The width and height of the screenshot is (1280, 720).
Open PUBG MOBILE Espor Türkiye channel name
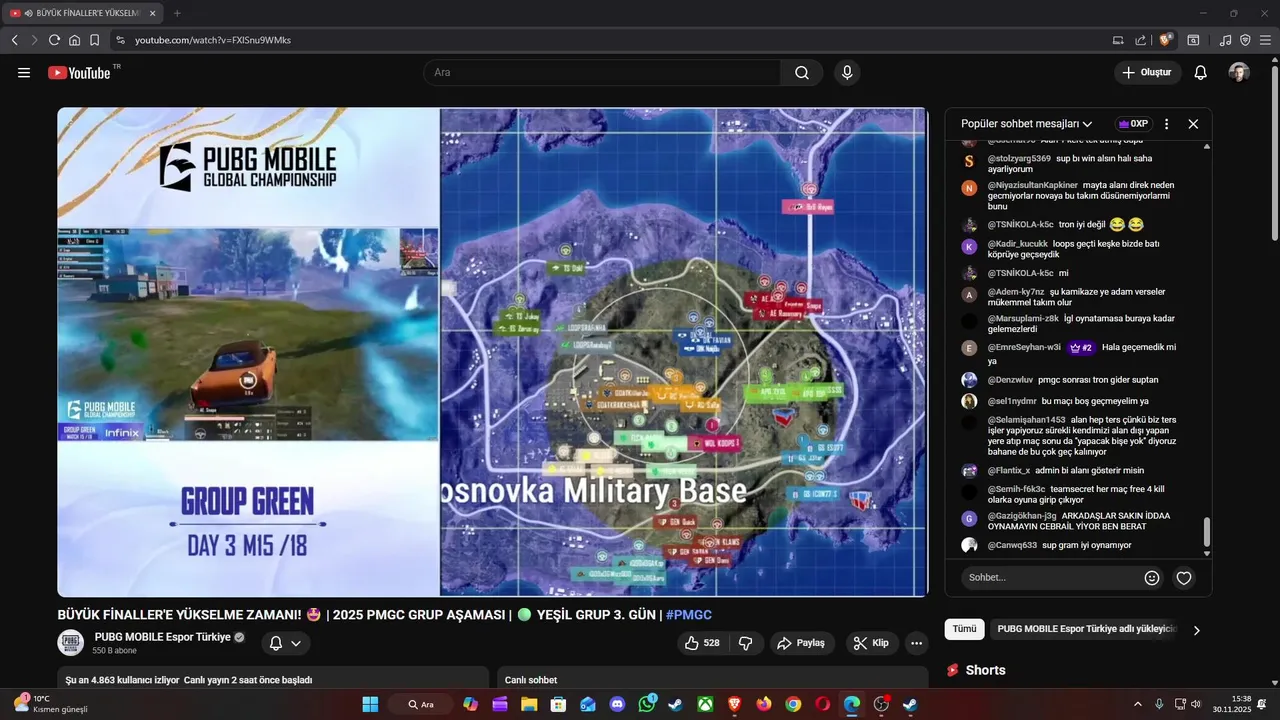click(163, 637)
